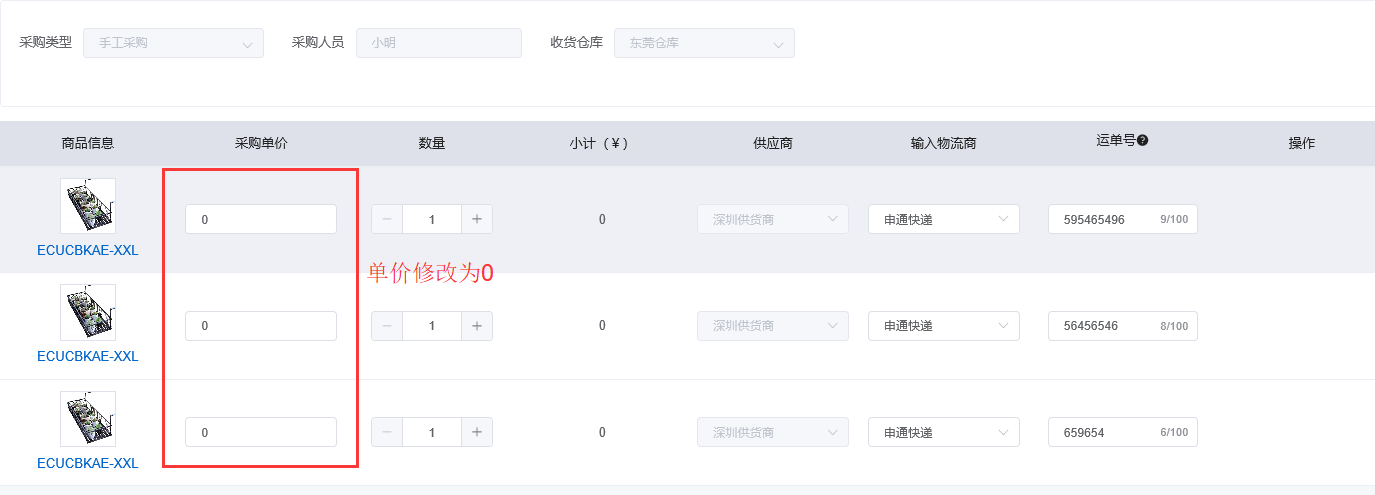Click the 采购人员 field showing 小明
This screenshot has width=1375, height=495.
click(438, 43)
